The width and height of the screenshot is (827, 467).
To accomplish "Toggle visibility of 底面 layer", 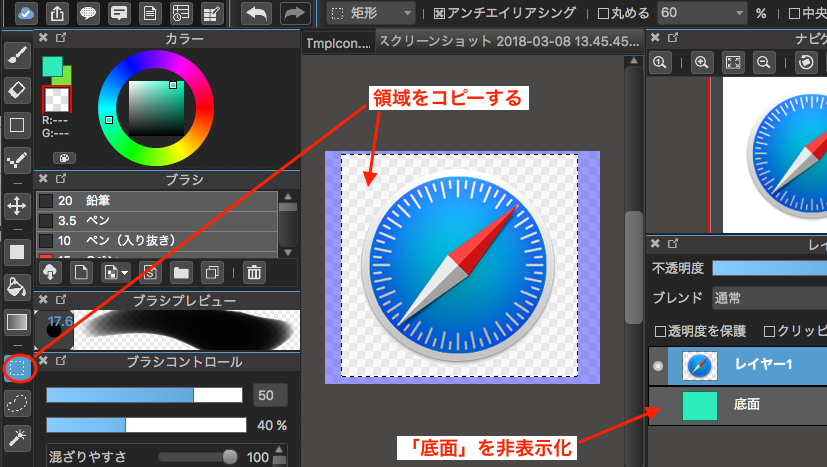I will (x=658, y=405).
